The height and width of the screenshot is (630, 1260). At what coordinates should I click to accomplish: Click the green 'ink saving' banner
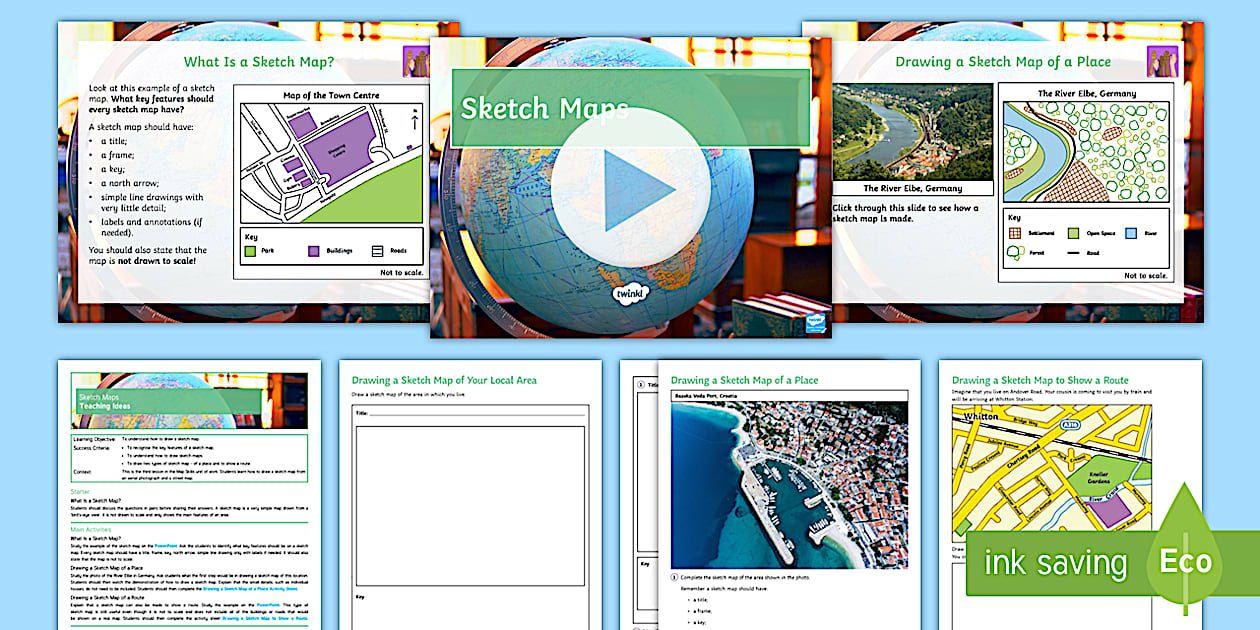(x=1055, y=562)
